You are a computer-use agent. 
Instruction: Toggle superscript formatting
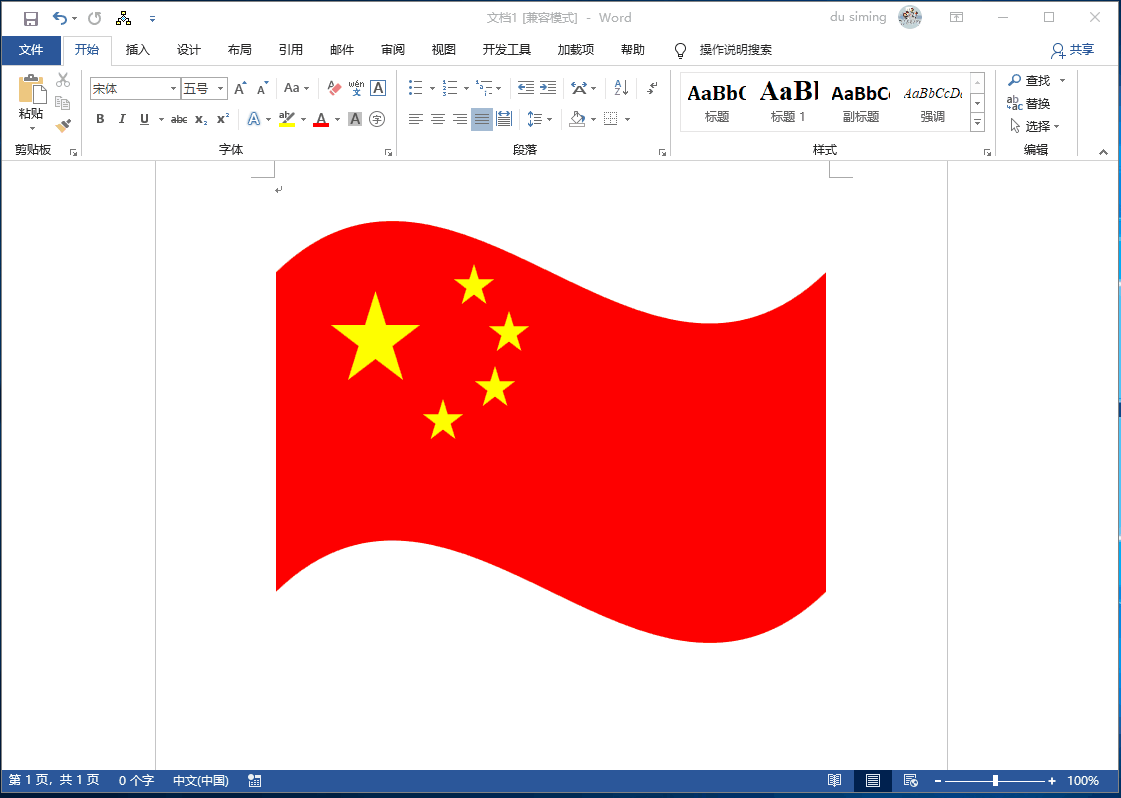tap(223, 119)
